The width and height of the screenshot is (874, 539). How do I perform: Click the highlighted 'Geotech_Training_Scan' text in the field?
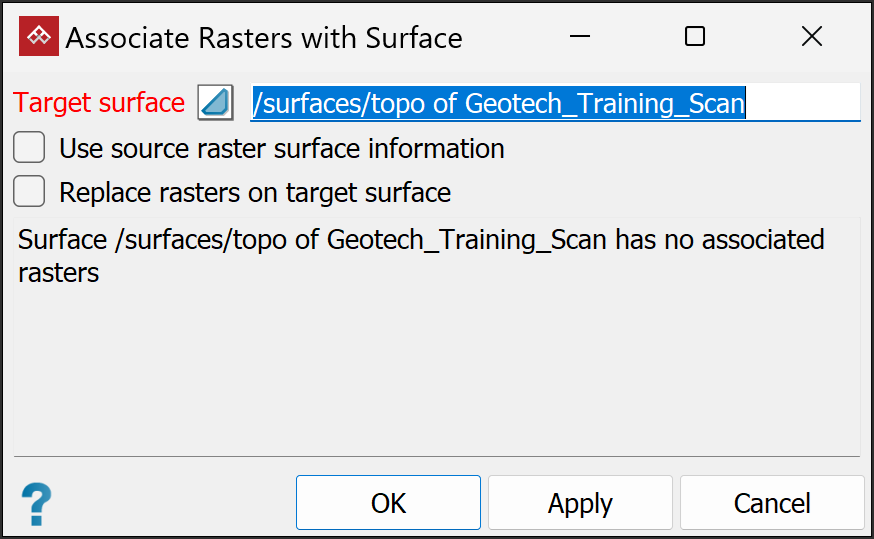point(605,102)
